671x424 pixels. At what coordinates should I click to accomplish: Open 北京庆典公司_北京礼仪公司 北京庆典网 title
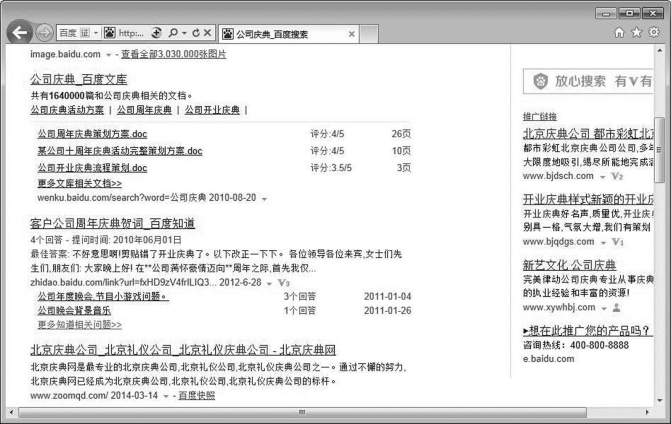pos(183,350)
